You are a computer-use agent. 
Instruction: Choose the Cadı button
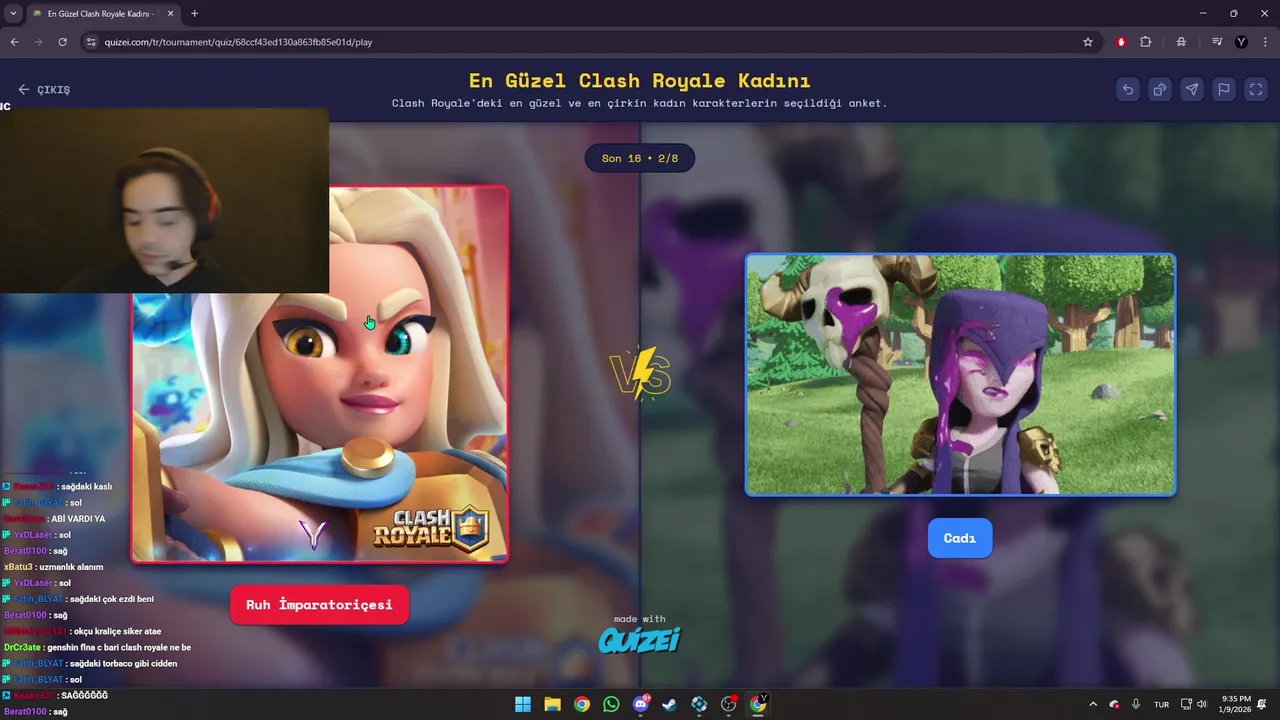click(x=959, y=538)
